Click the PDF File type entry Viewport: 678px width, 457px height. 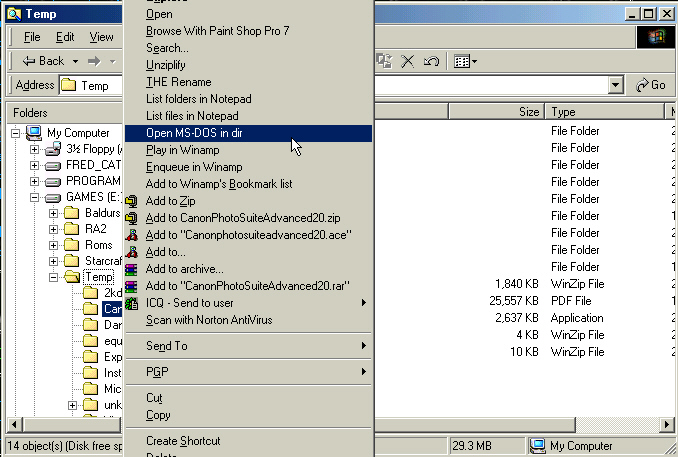571,301
